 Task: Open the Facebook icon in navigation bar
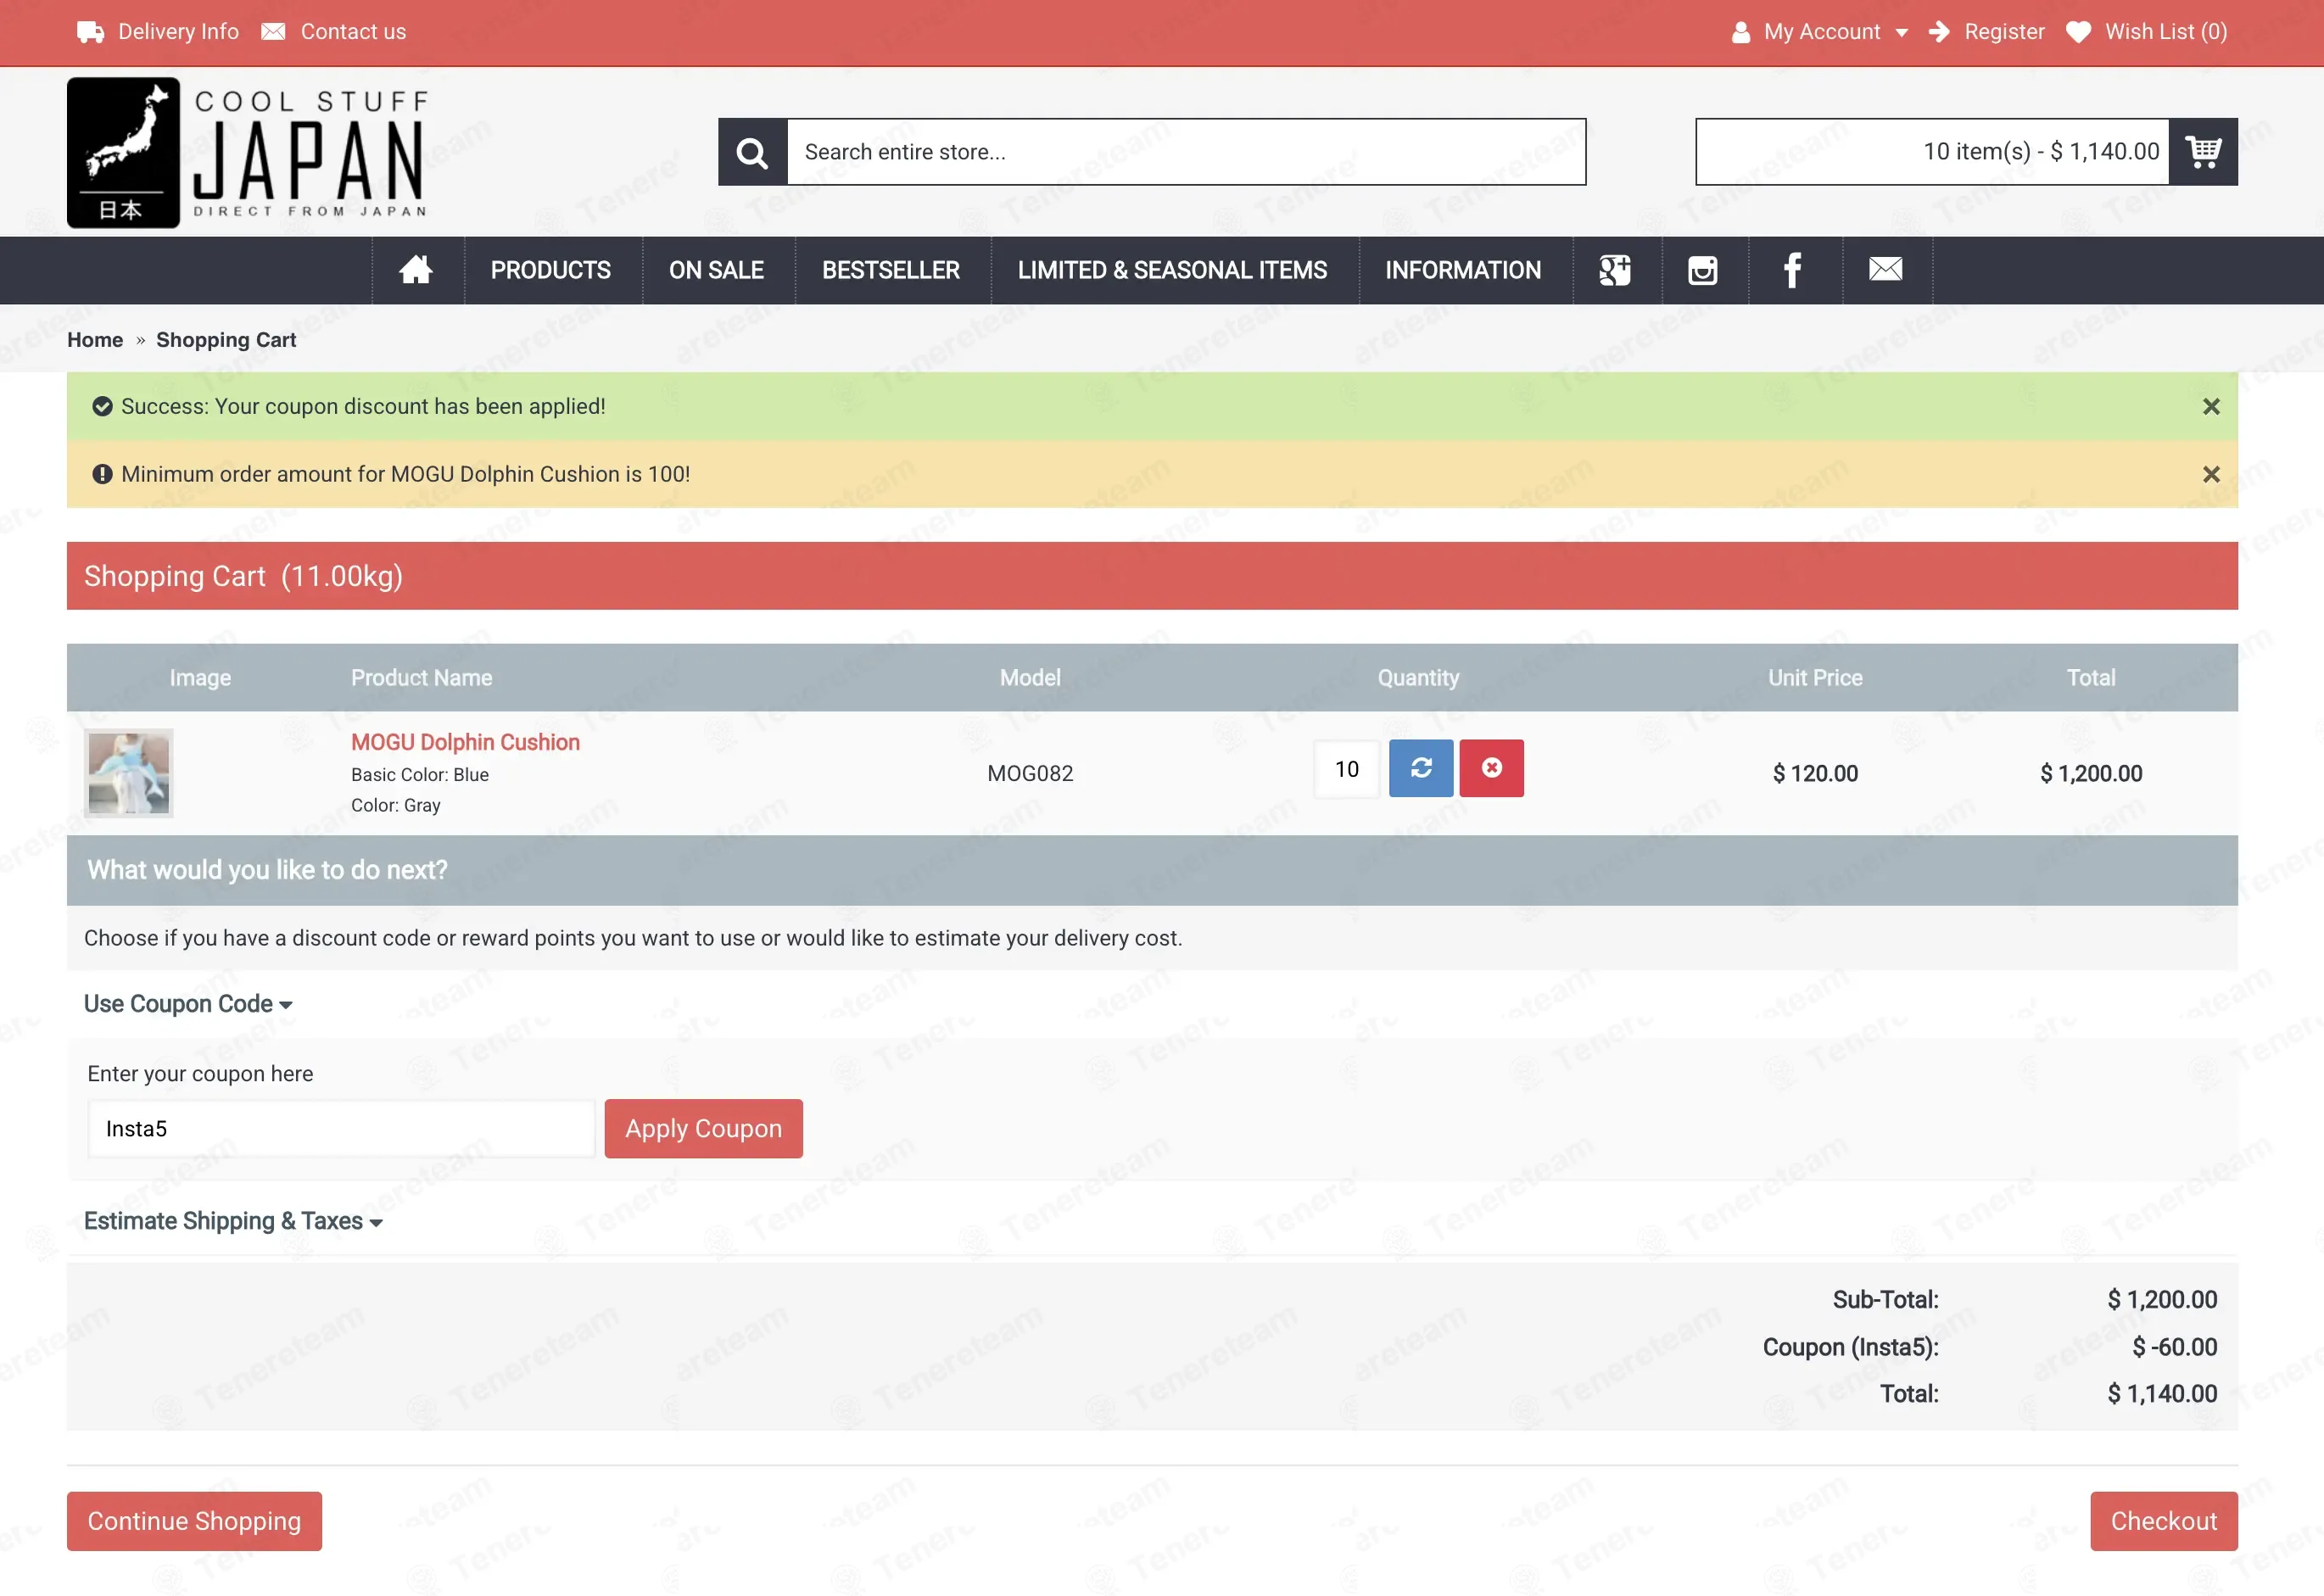[1793, 270]
